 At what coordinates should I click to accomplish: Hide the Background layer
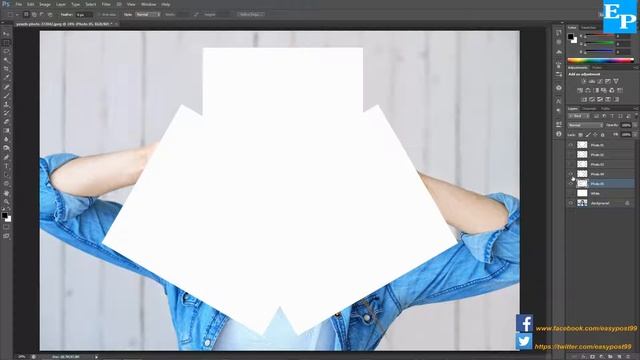pos(571,203)
